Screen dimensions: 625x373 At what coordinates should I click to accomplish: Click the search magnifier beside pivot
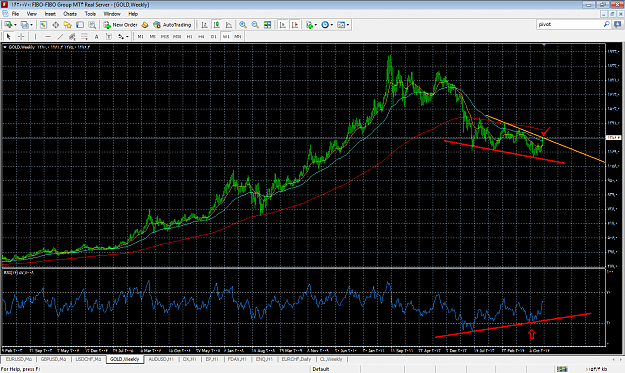(606, 24)
